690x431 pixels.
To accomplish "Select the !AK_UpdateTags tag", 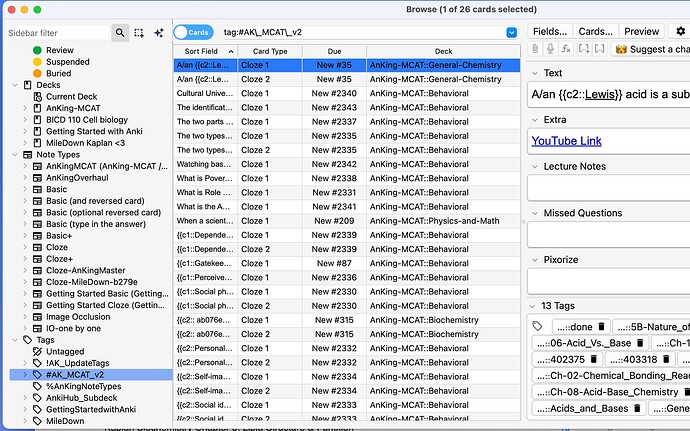I will (x=77, y=363).
